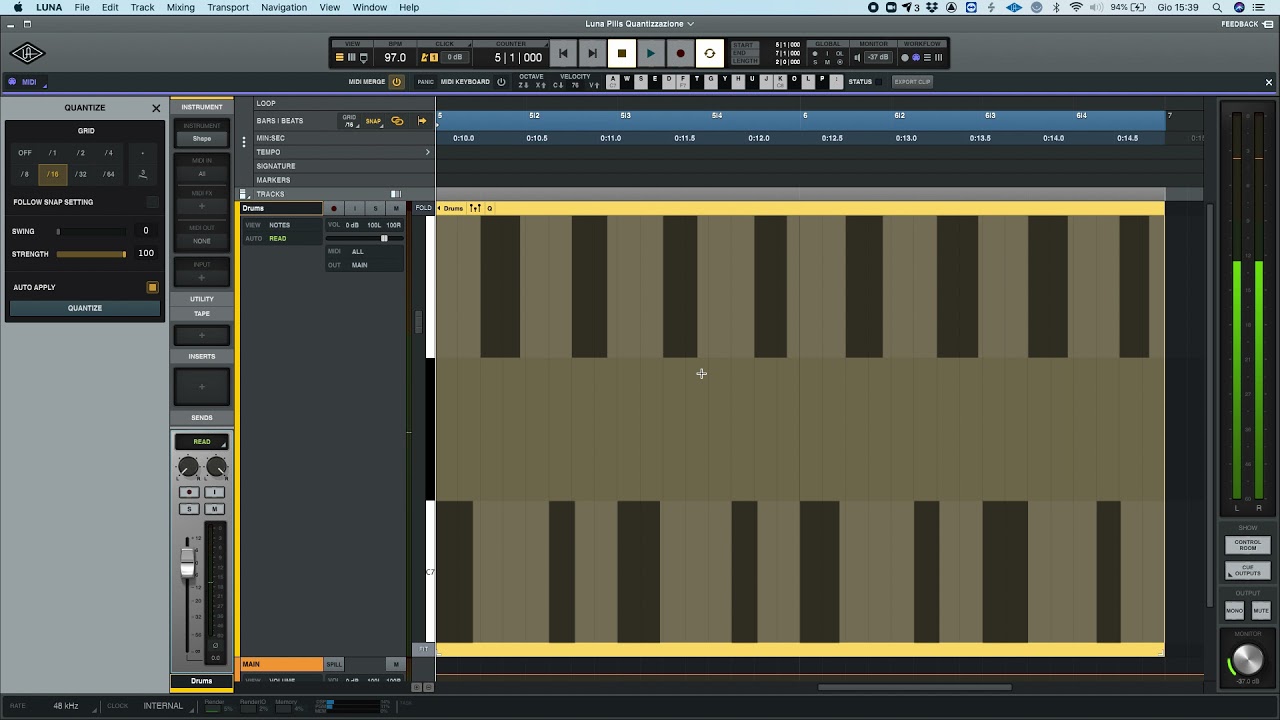This screenshot has height=720, width=1280.
Task: Start playback with the play button
Action: (x=651, y=54)
